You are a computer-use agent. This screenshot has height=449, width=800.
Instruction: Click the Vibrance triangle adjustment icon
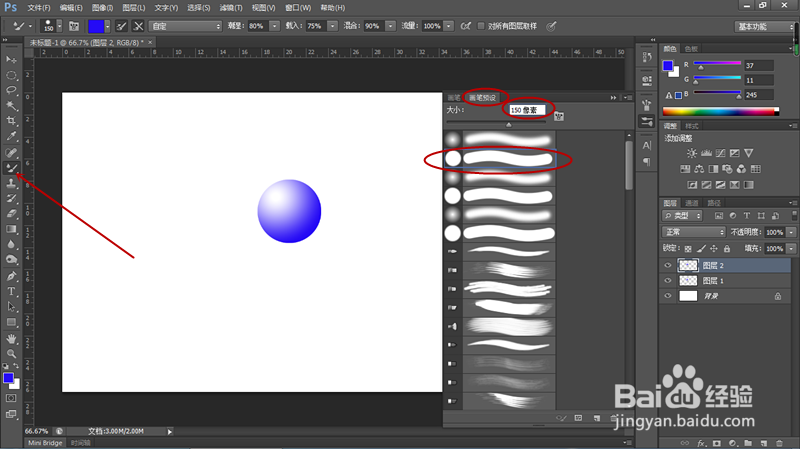[748, 153]
